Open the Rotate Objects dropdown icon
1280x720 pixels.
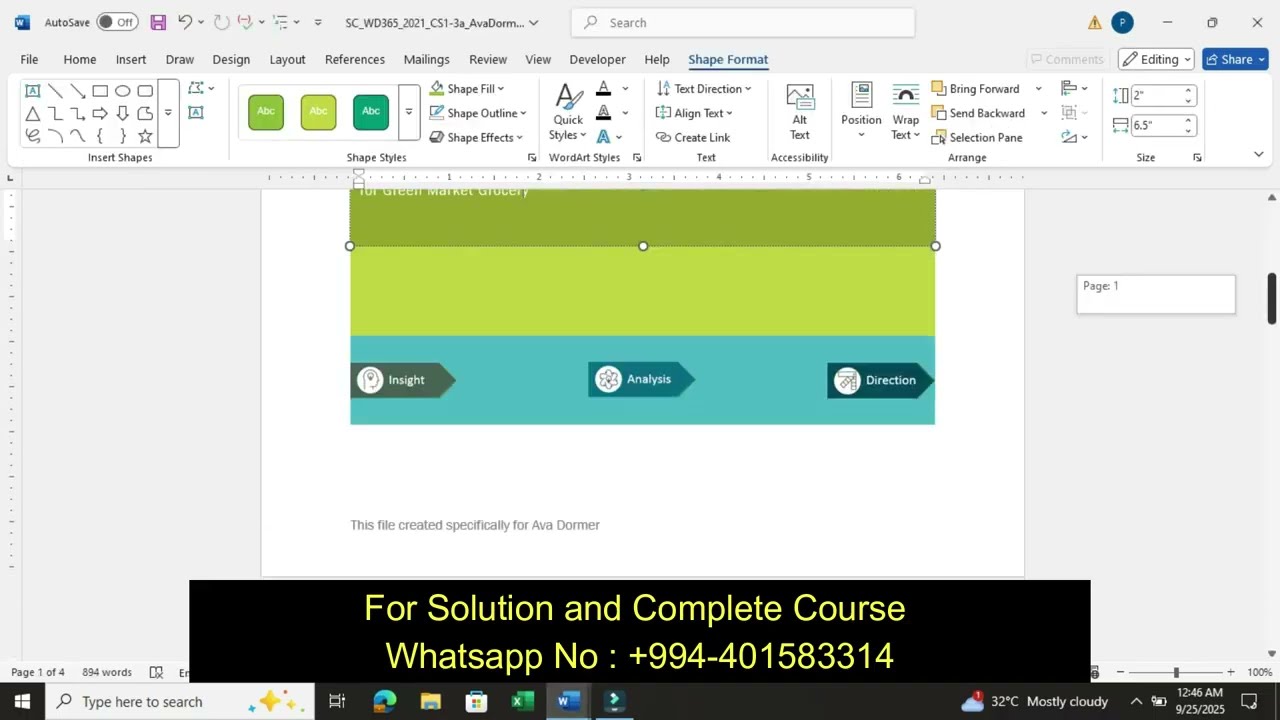coord(1074,137)
